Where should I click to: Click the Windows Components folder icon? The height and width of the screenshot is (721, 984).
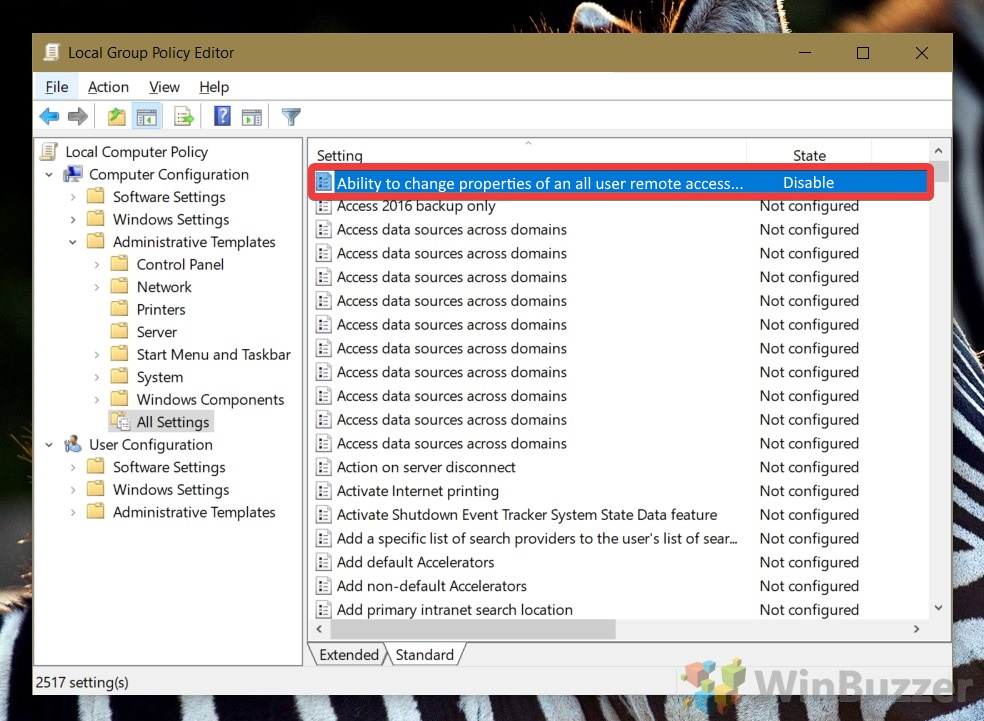click(119, 398)
